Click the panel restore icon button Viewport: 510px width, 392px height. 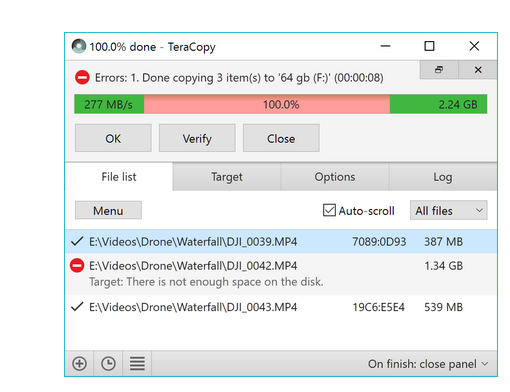pyautogui.click(x=439, y=70)
